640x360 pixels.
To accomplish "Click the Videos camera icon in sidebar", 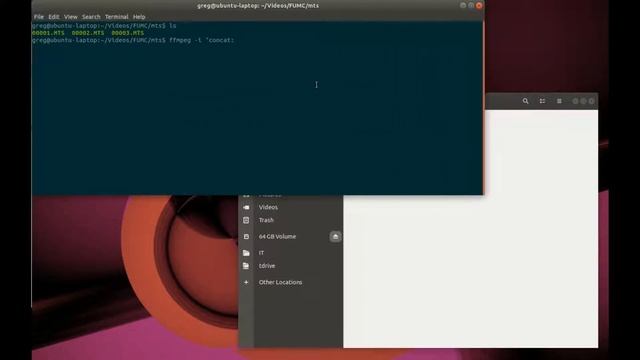I will tap(246, 207).
